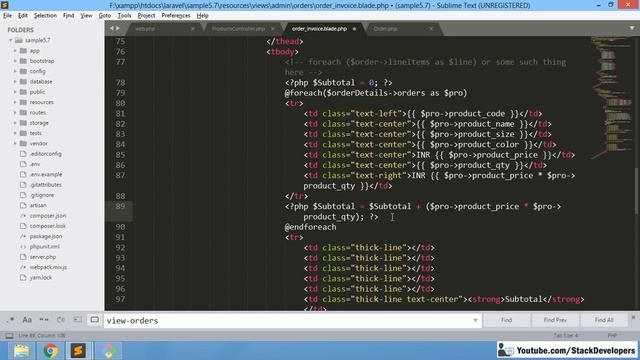Open the Tools menu

(x=124, y=16)
